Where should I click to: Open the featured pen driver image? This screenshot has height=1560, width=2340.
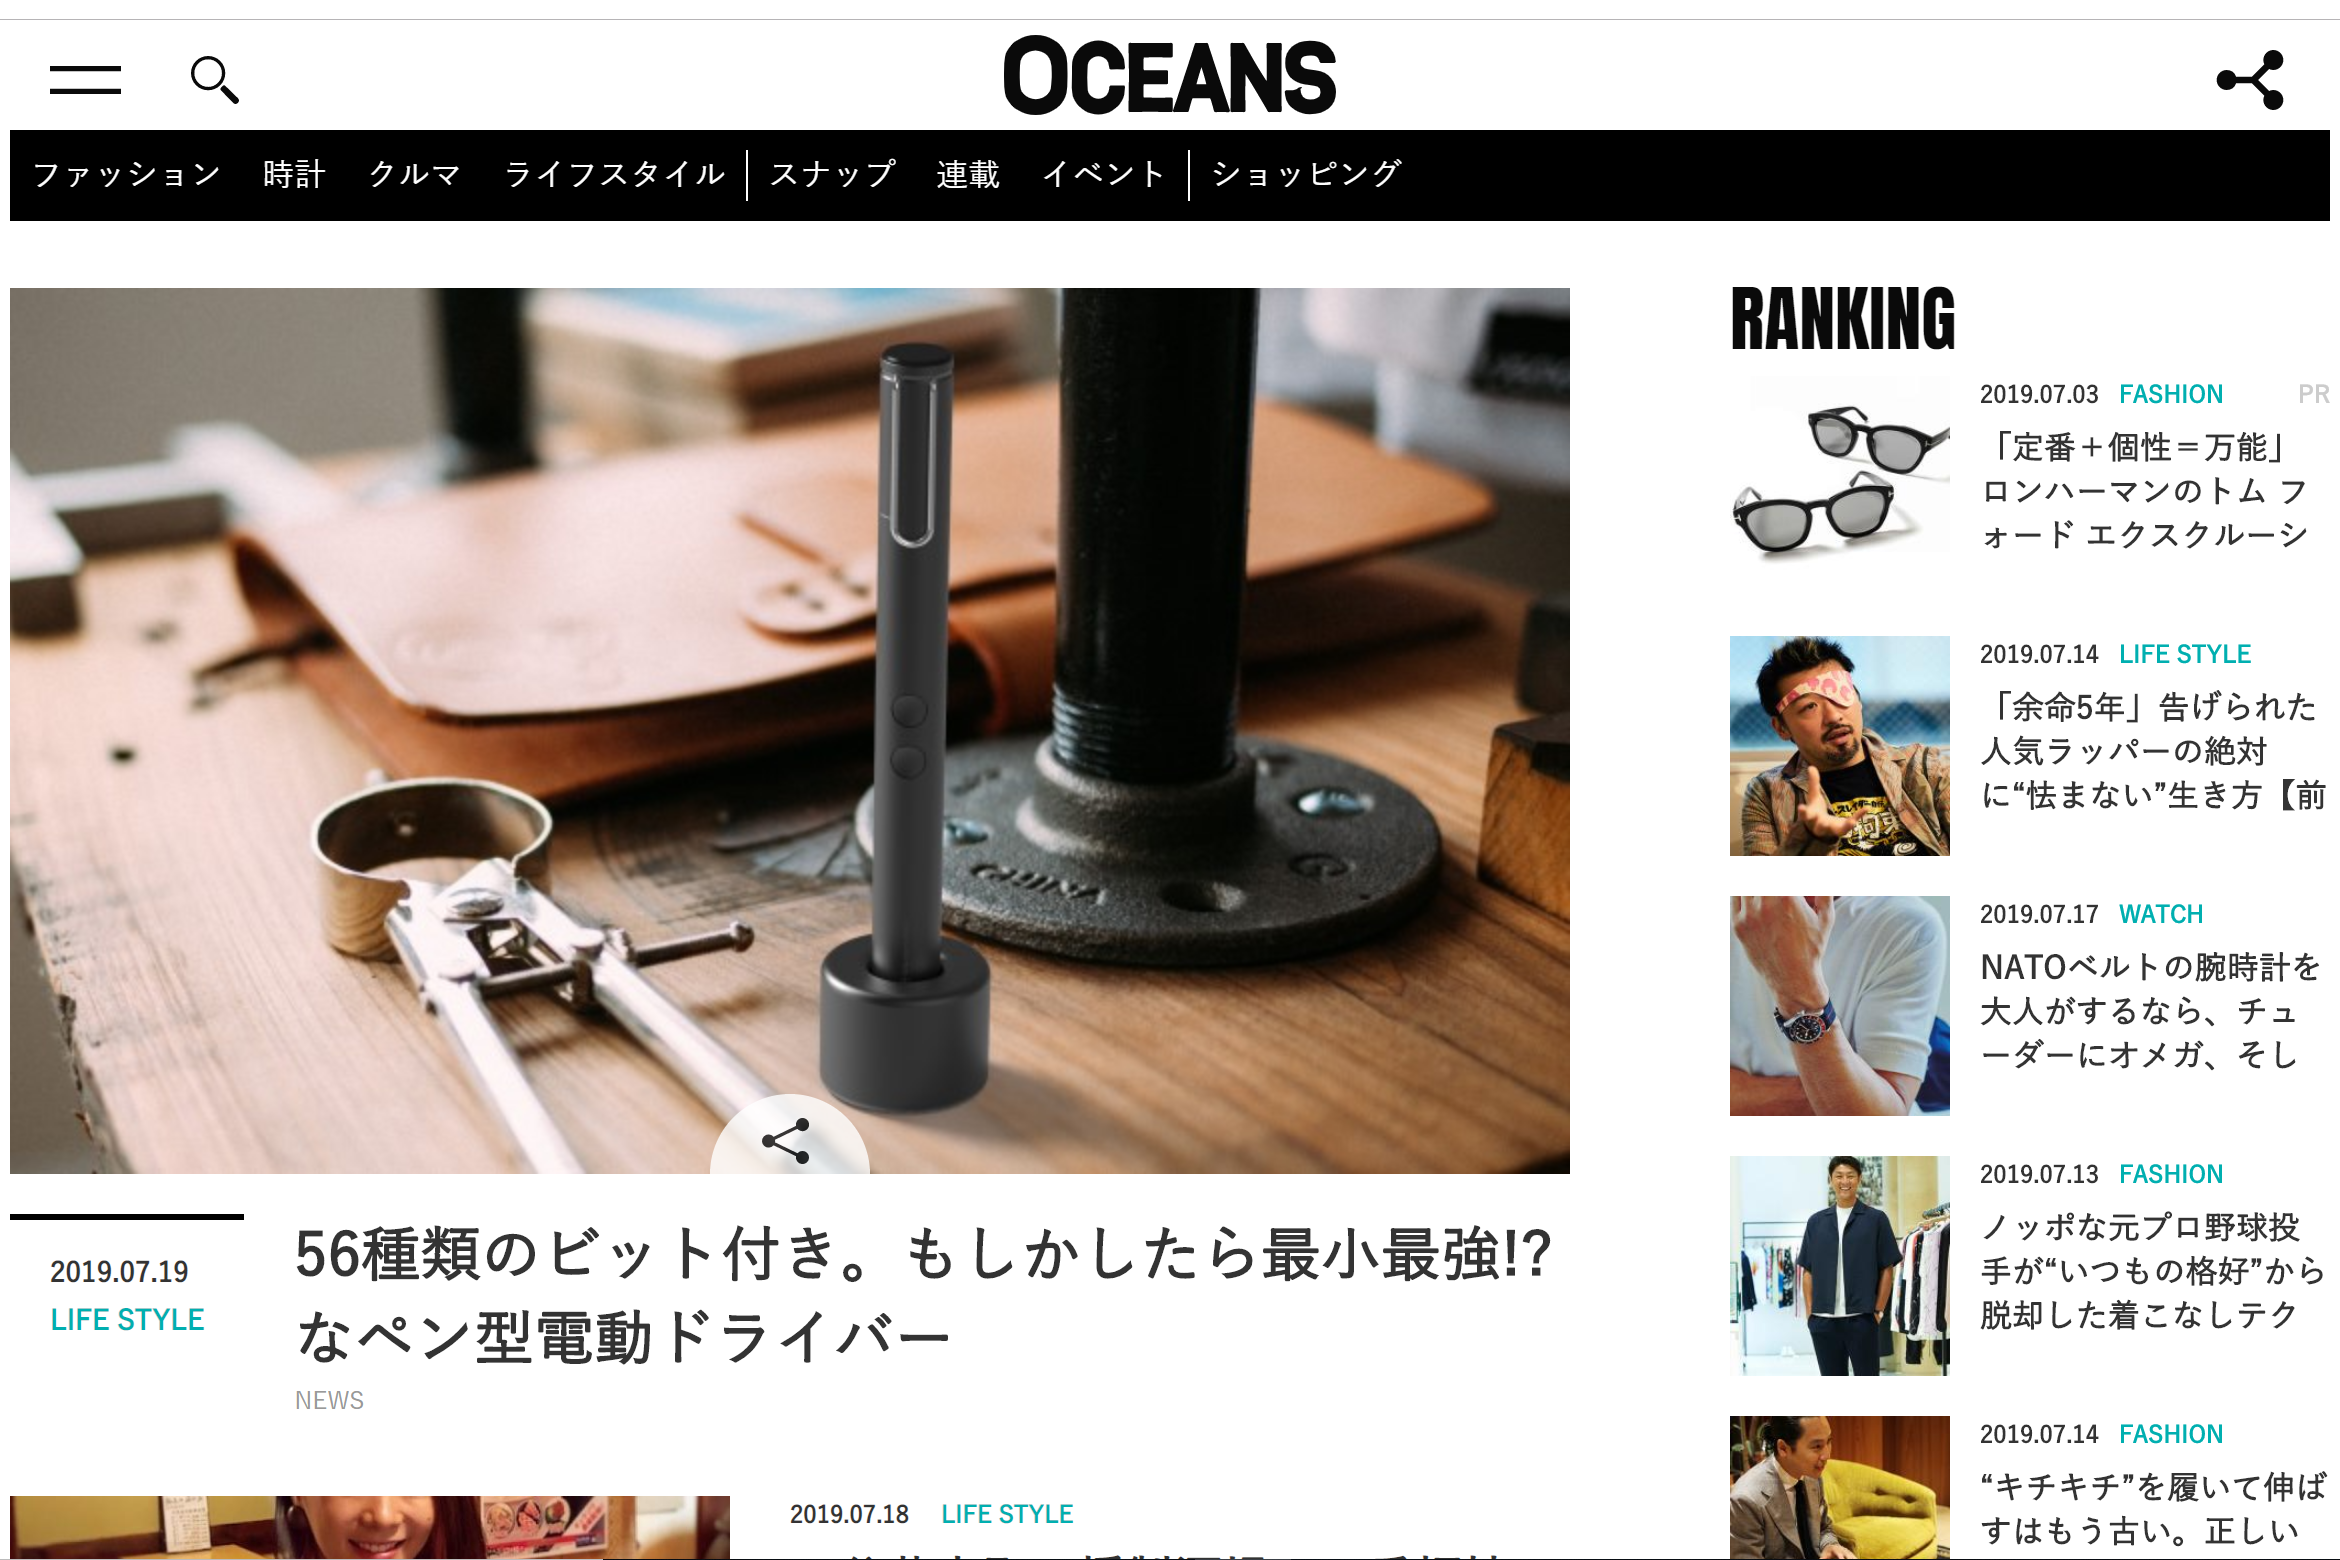790,731
